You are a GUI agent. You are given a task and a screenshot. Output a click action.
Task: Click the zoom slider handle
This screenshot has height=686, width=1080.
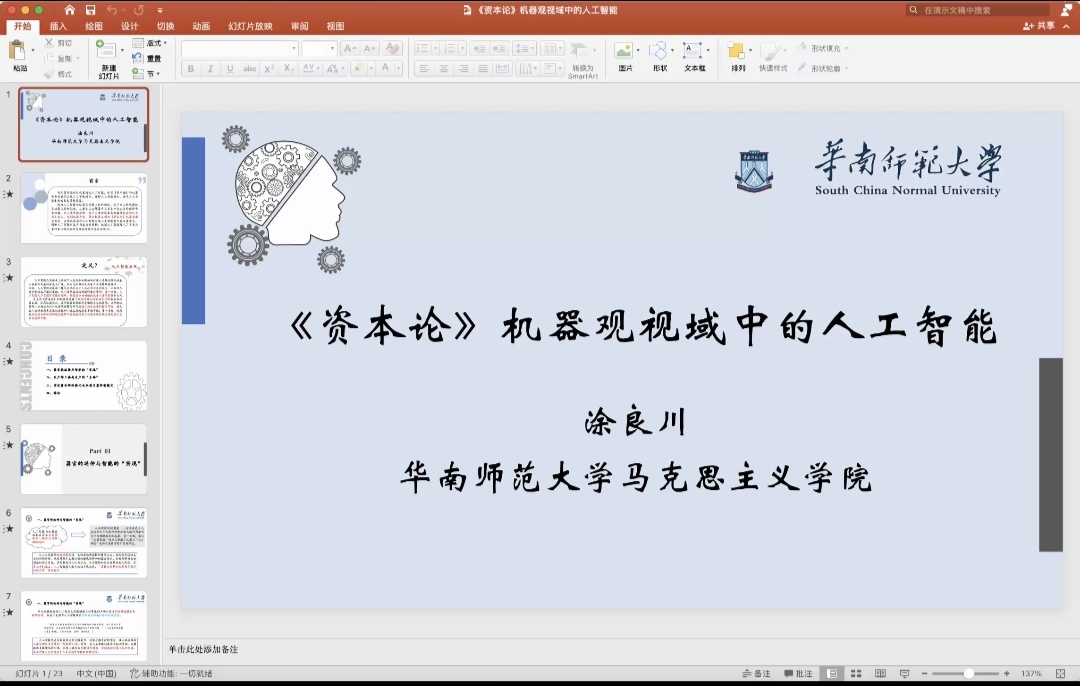click(x=968, y=674)
